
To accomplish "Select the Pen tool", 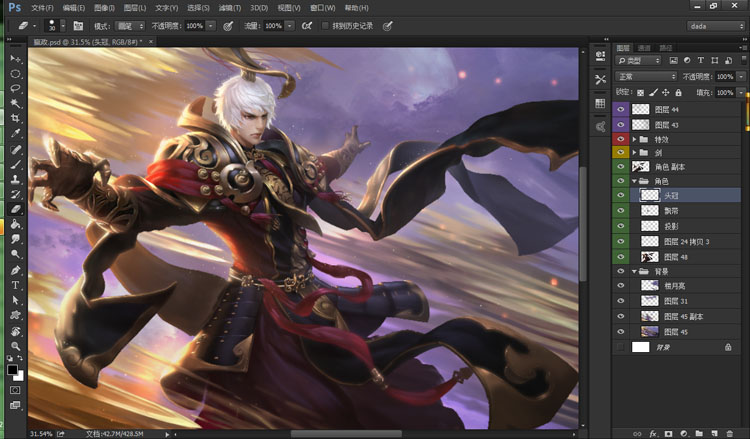I will point(15,270).
